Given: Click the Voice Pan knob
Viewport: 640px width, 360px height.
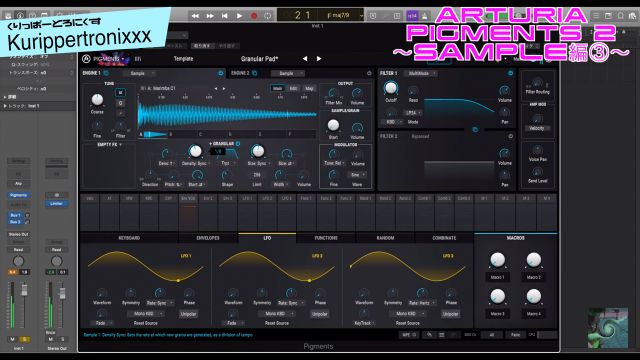Looking at the screenshot, I should (538, 150).
